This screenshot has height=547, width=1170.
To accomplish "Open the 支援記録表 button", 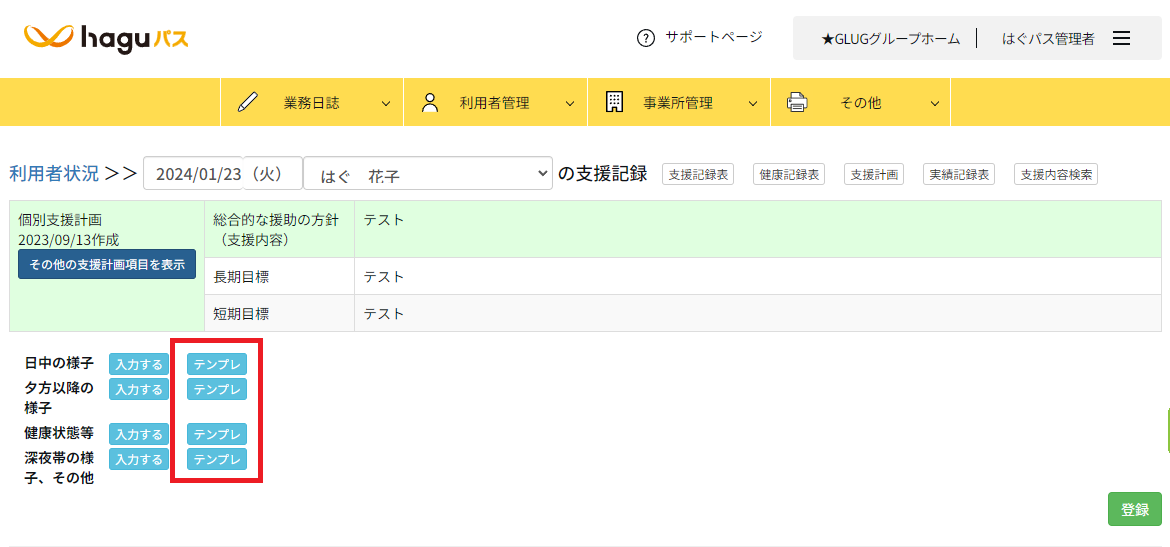I will pyautogui.click(x=697, y=174).
